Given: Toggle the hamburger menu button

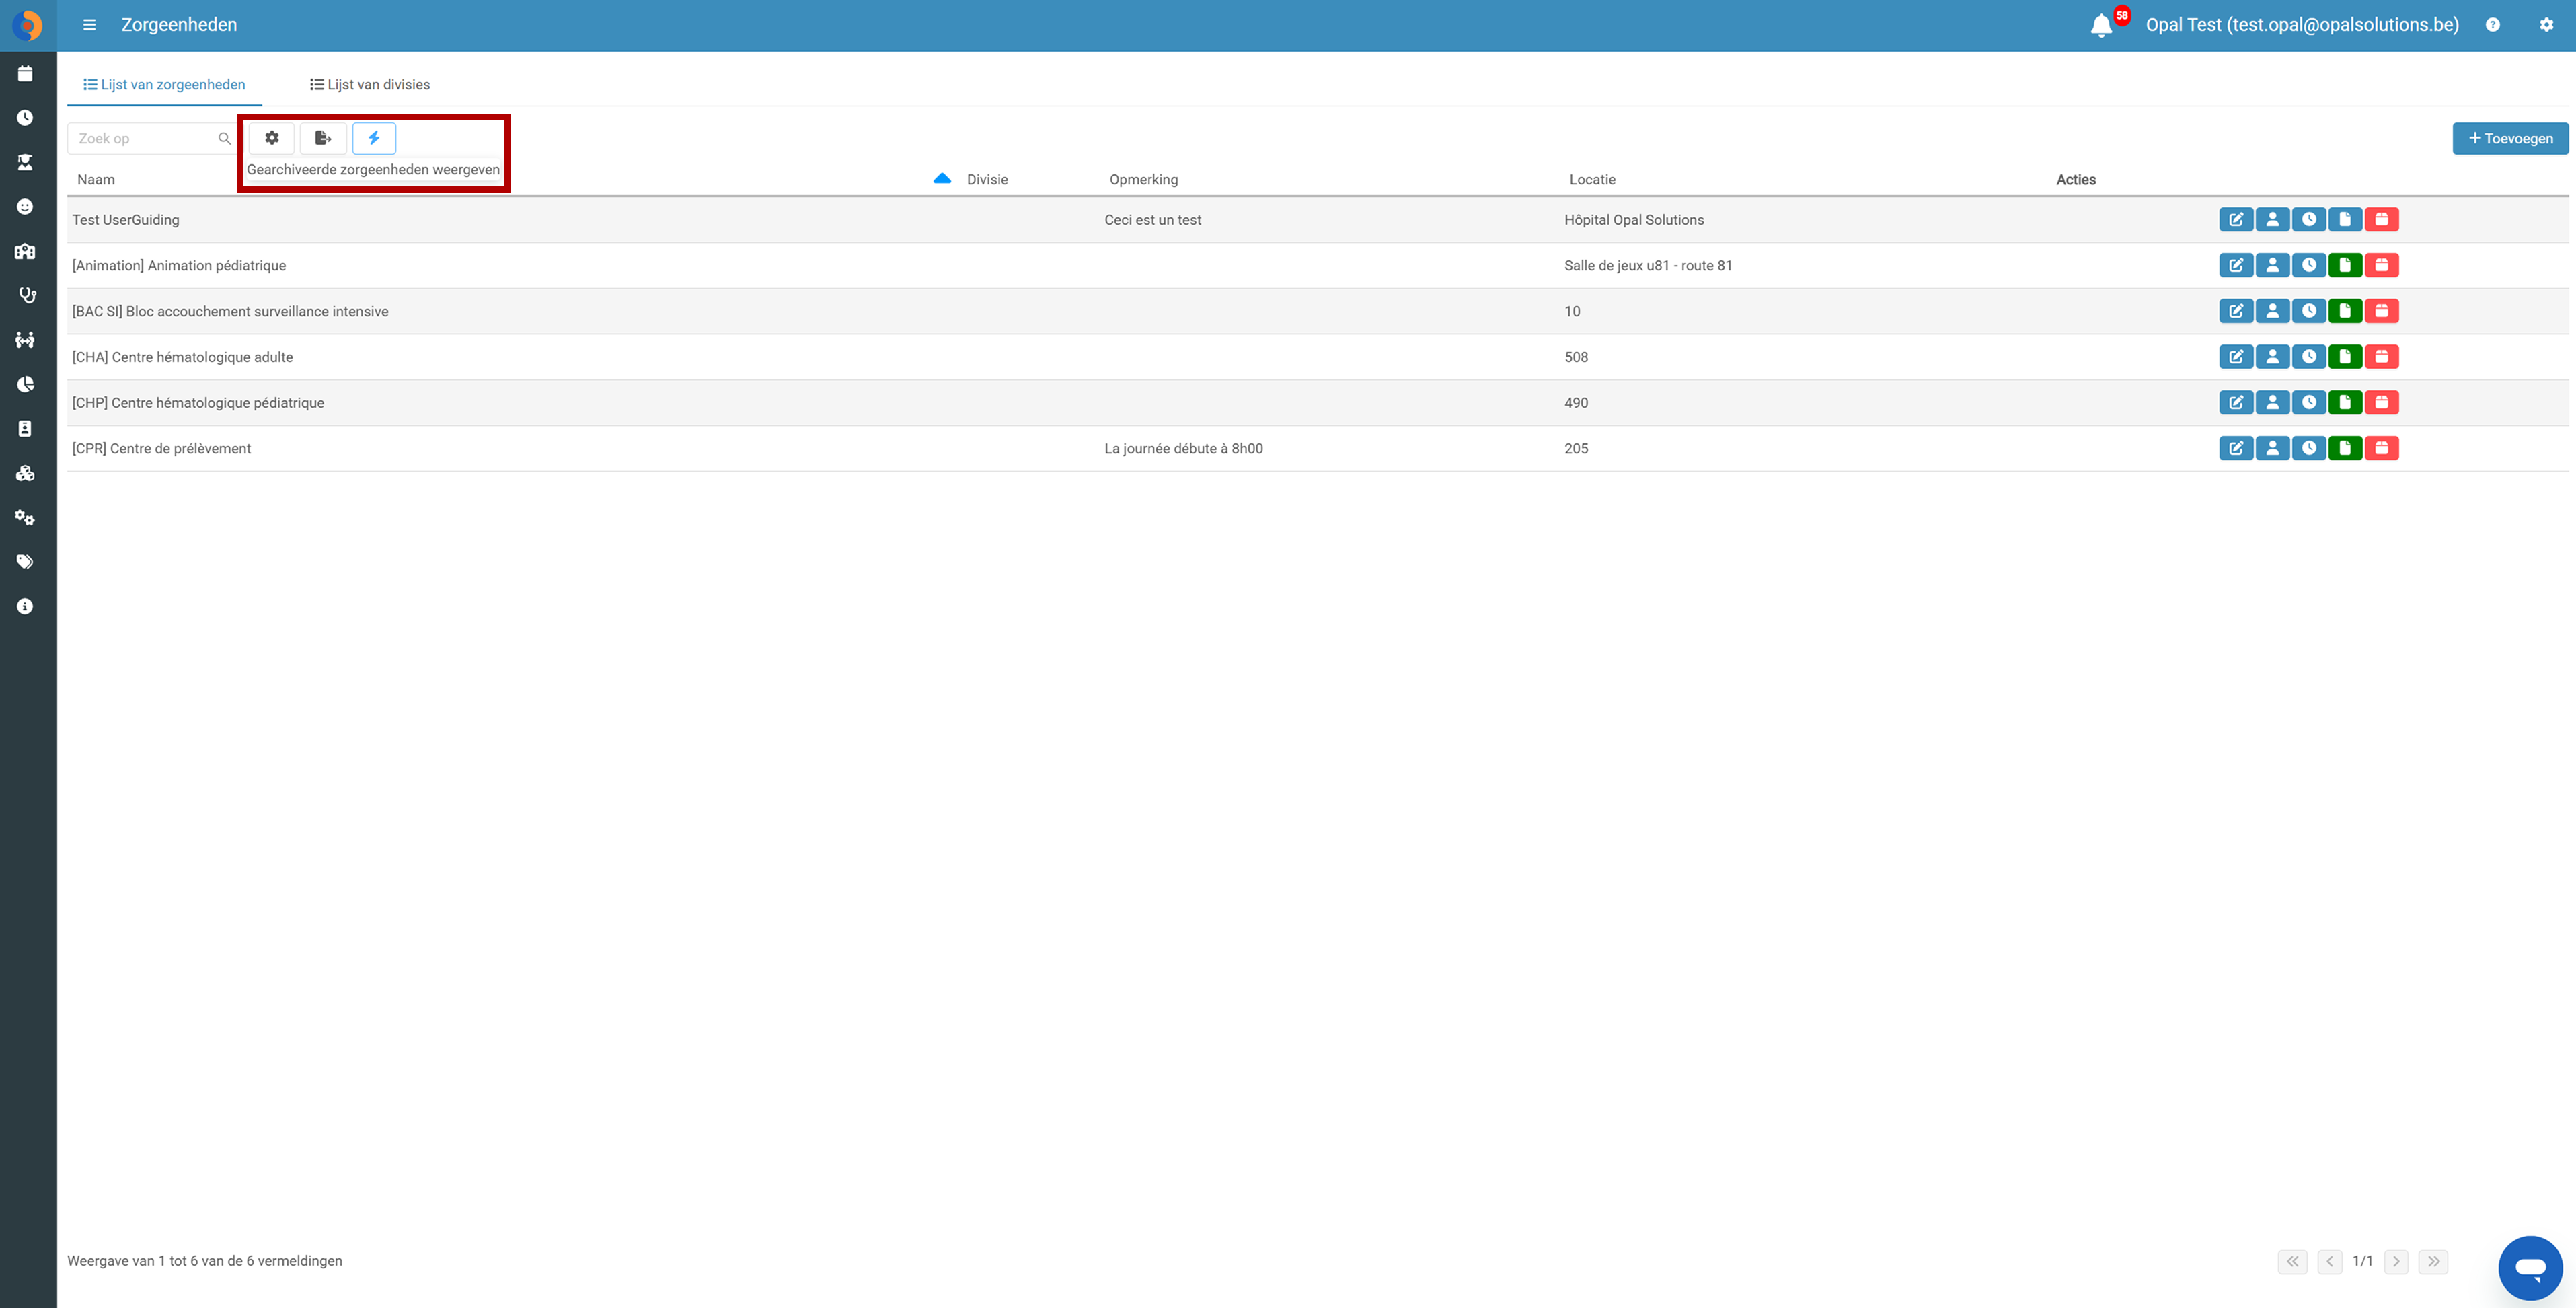Looking at the screenshot, I should click(89, 25).
